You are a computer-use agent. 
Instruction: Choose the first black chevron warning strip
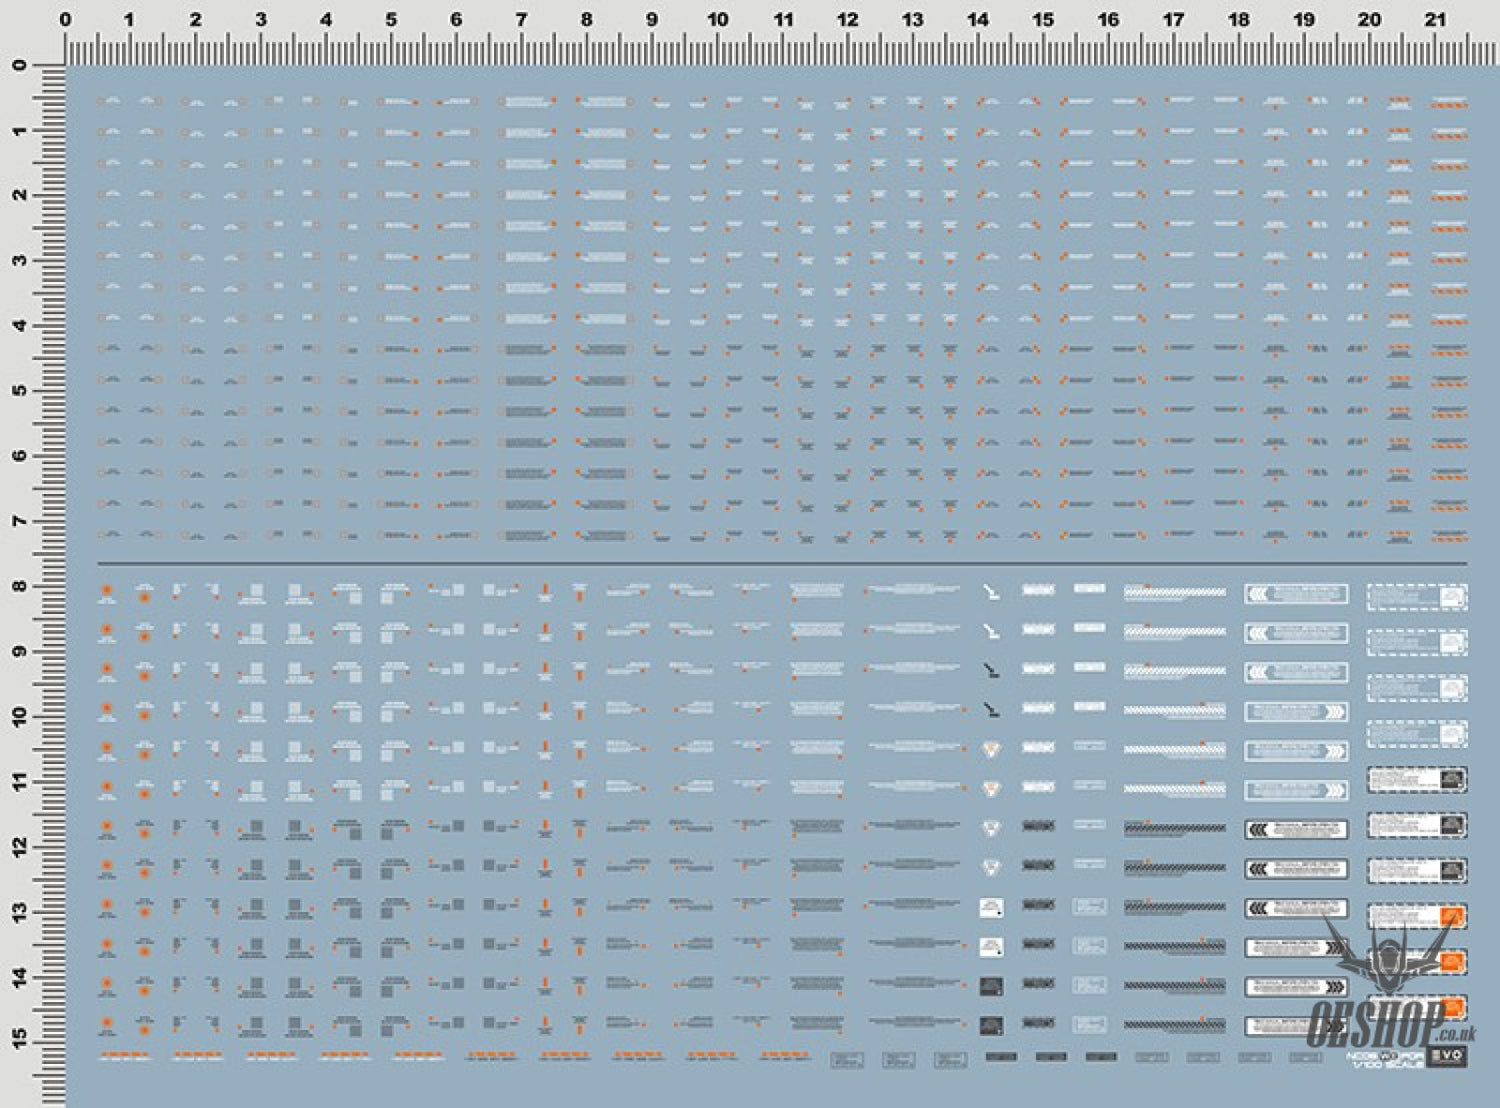[1296, 829]
